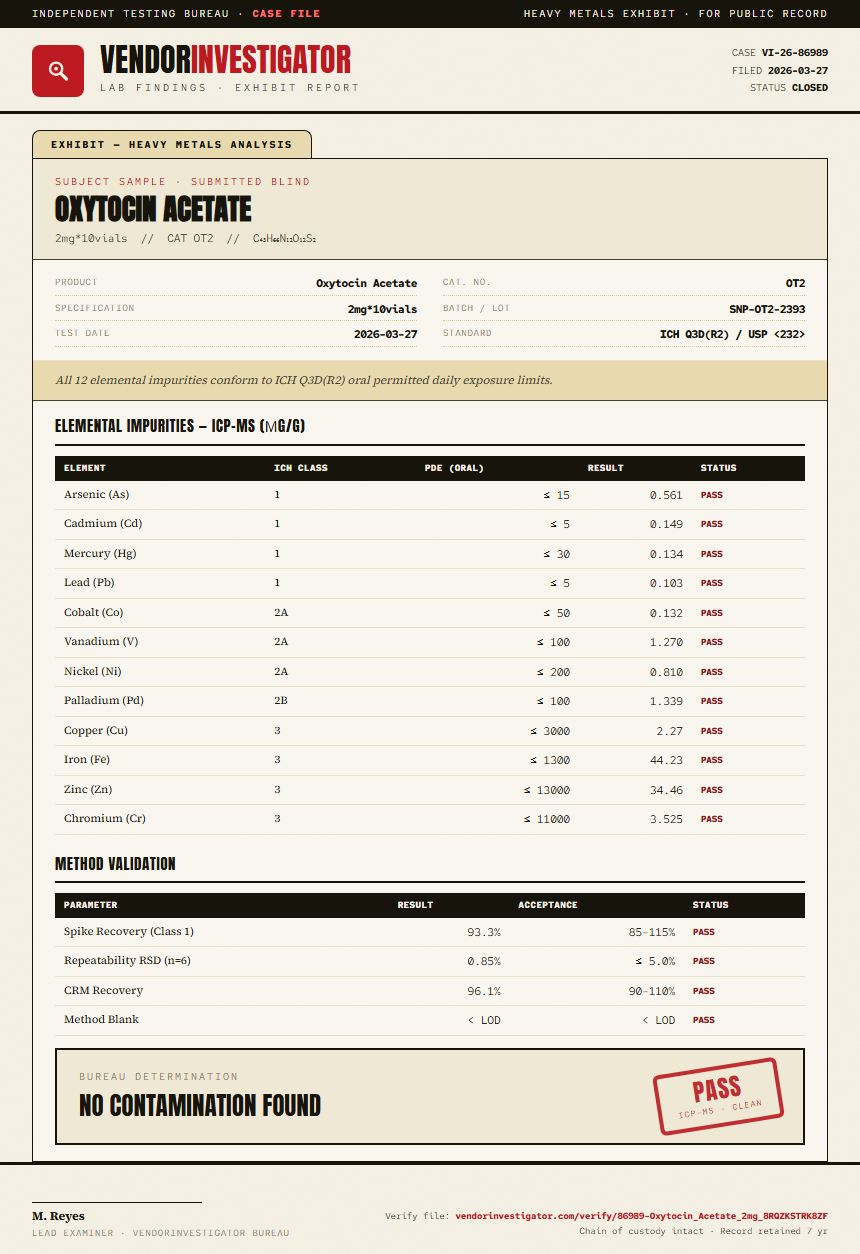Click the Repeatability RSD (n=6) row
Viewport: 860px width, 1254px height.
(x=430, y=961)
